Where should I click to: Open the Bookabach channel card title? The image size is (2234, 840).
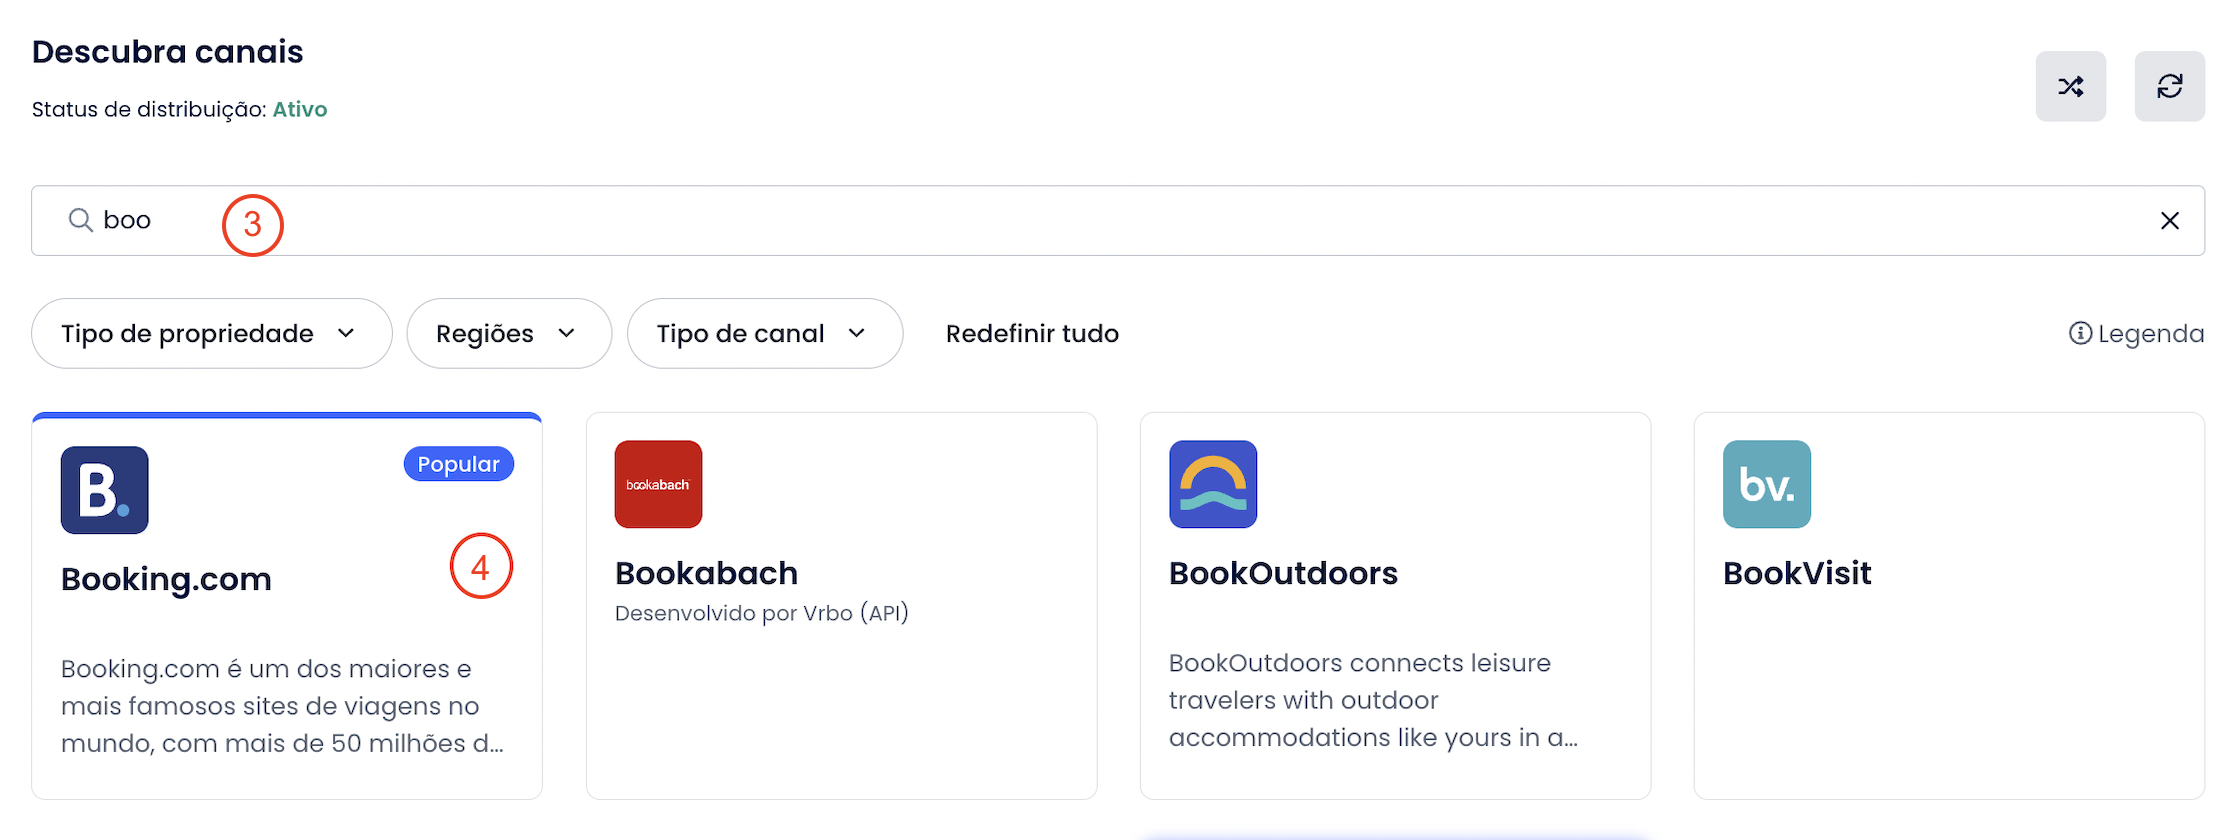(706, 573)
